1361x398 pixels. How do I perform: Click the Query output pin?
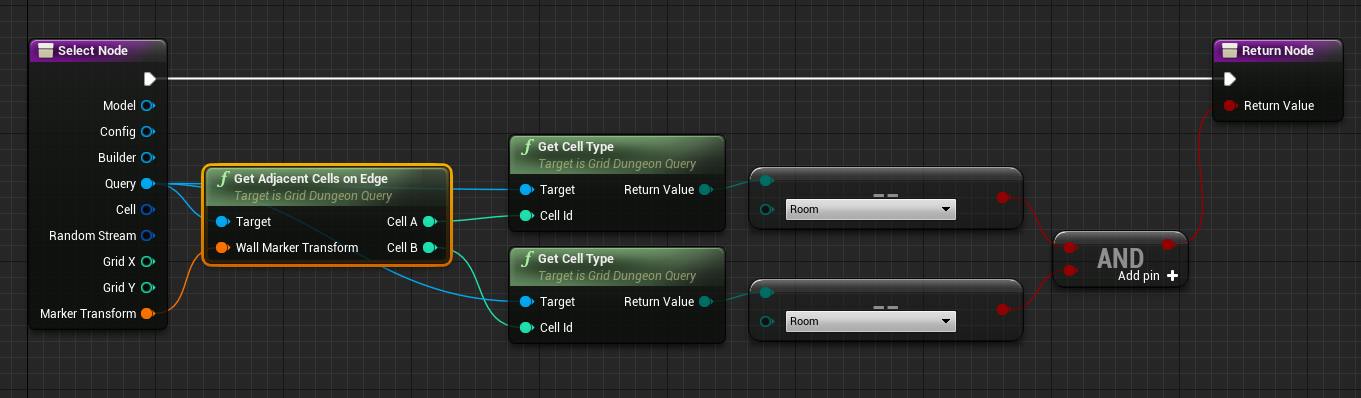pos(147,183)
